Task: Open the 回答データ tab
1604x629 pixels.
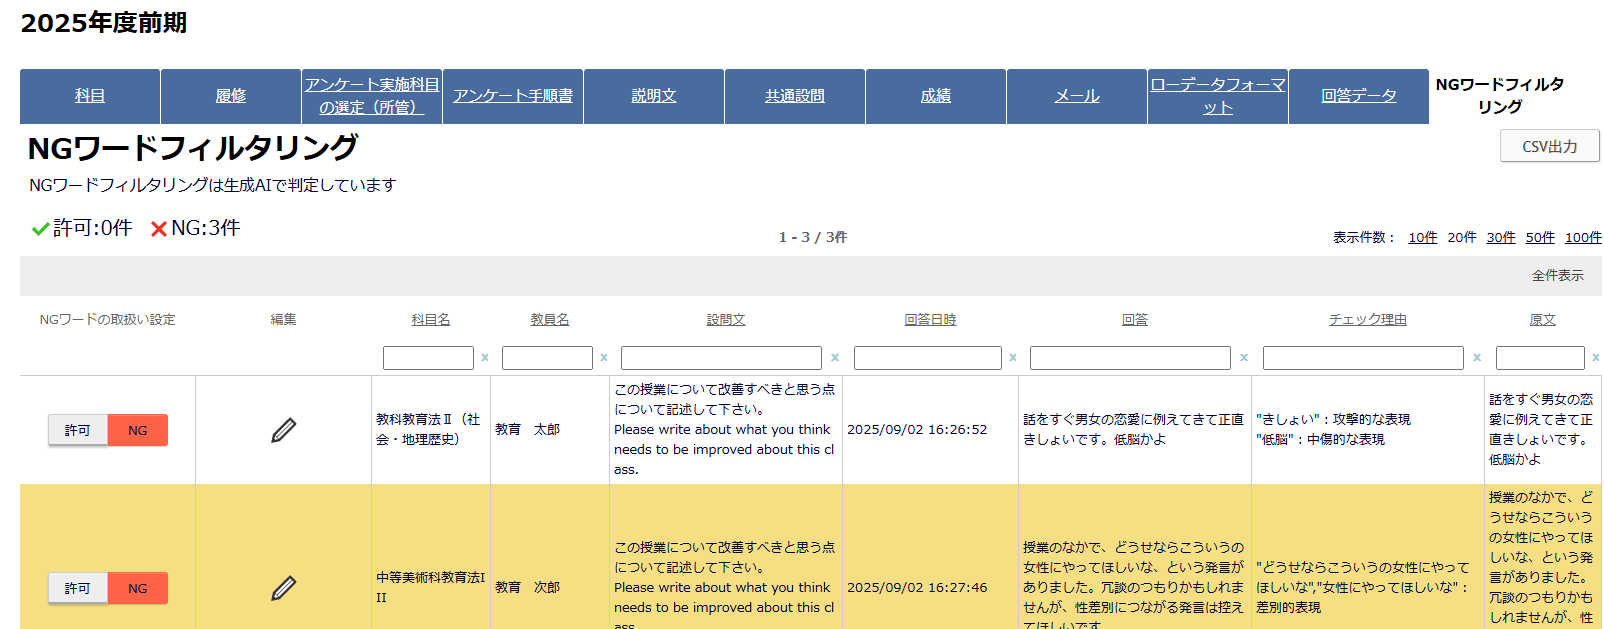Action: click(x=1359, y=96)
